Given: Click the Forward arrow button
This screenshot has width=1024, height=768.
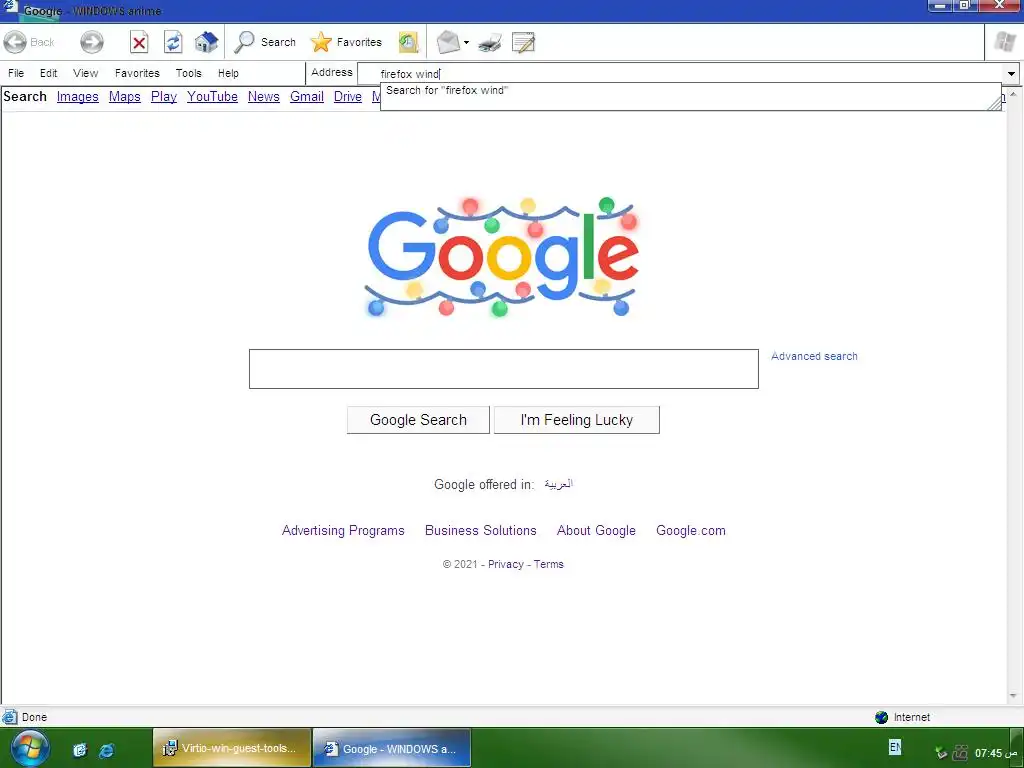Looking at the screenshot, I should 91,42.
